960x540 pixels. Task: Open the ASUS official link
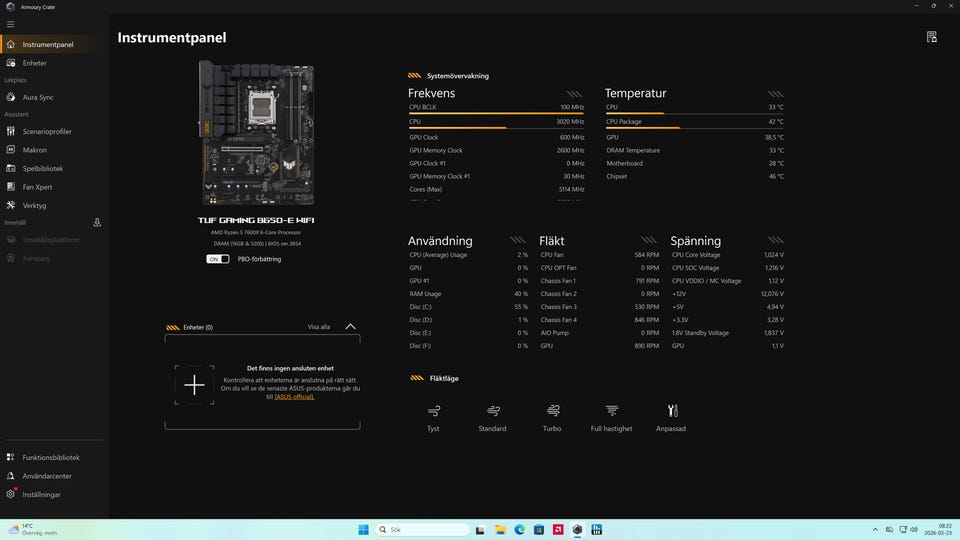click(294, 397)
